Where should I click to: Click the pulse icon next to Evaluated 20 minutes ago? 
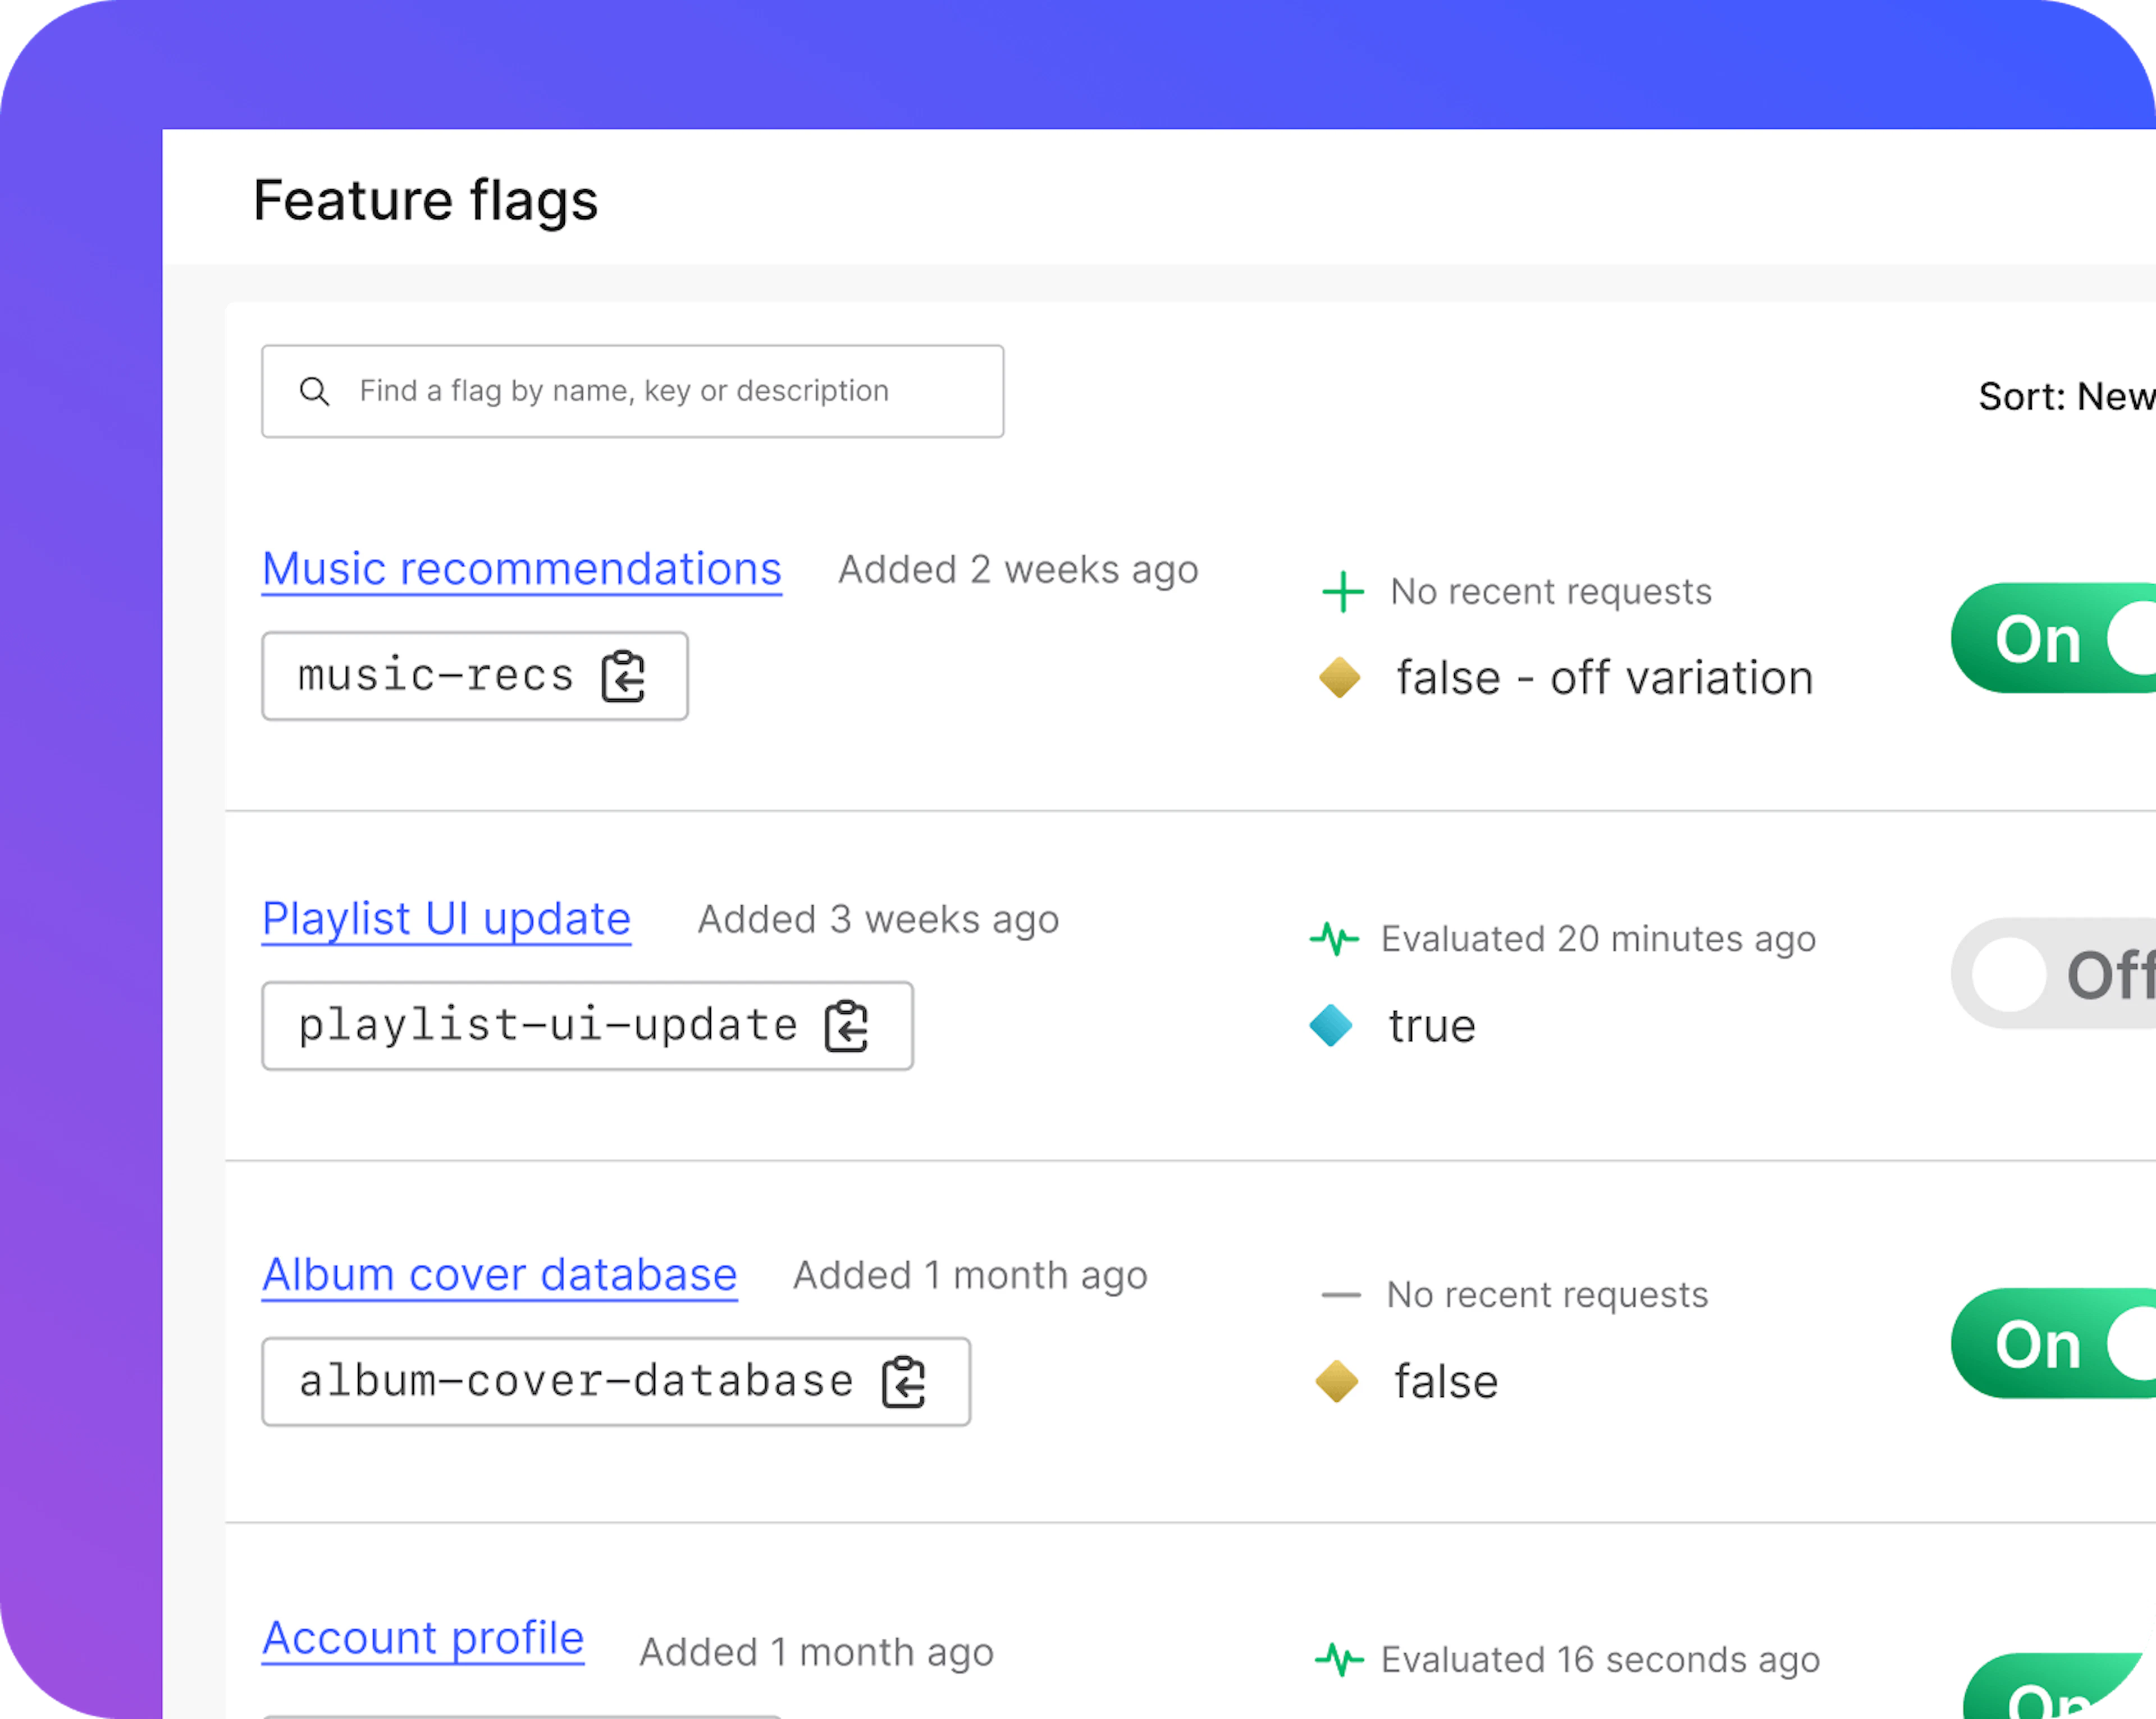pos(1334,939)
